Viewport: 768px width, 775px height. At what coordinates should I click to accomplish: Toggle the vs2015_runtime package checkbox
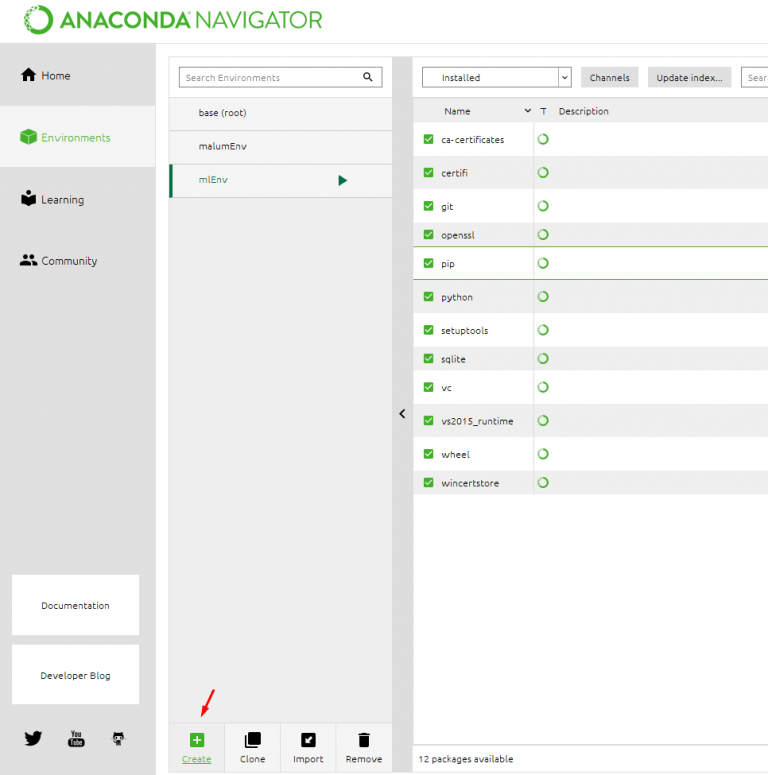click(428, 421)
